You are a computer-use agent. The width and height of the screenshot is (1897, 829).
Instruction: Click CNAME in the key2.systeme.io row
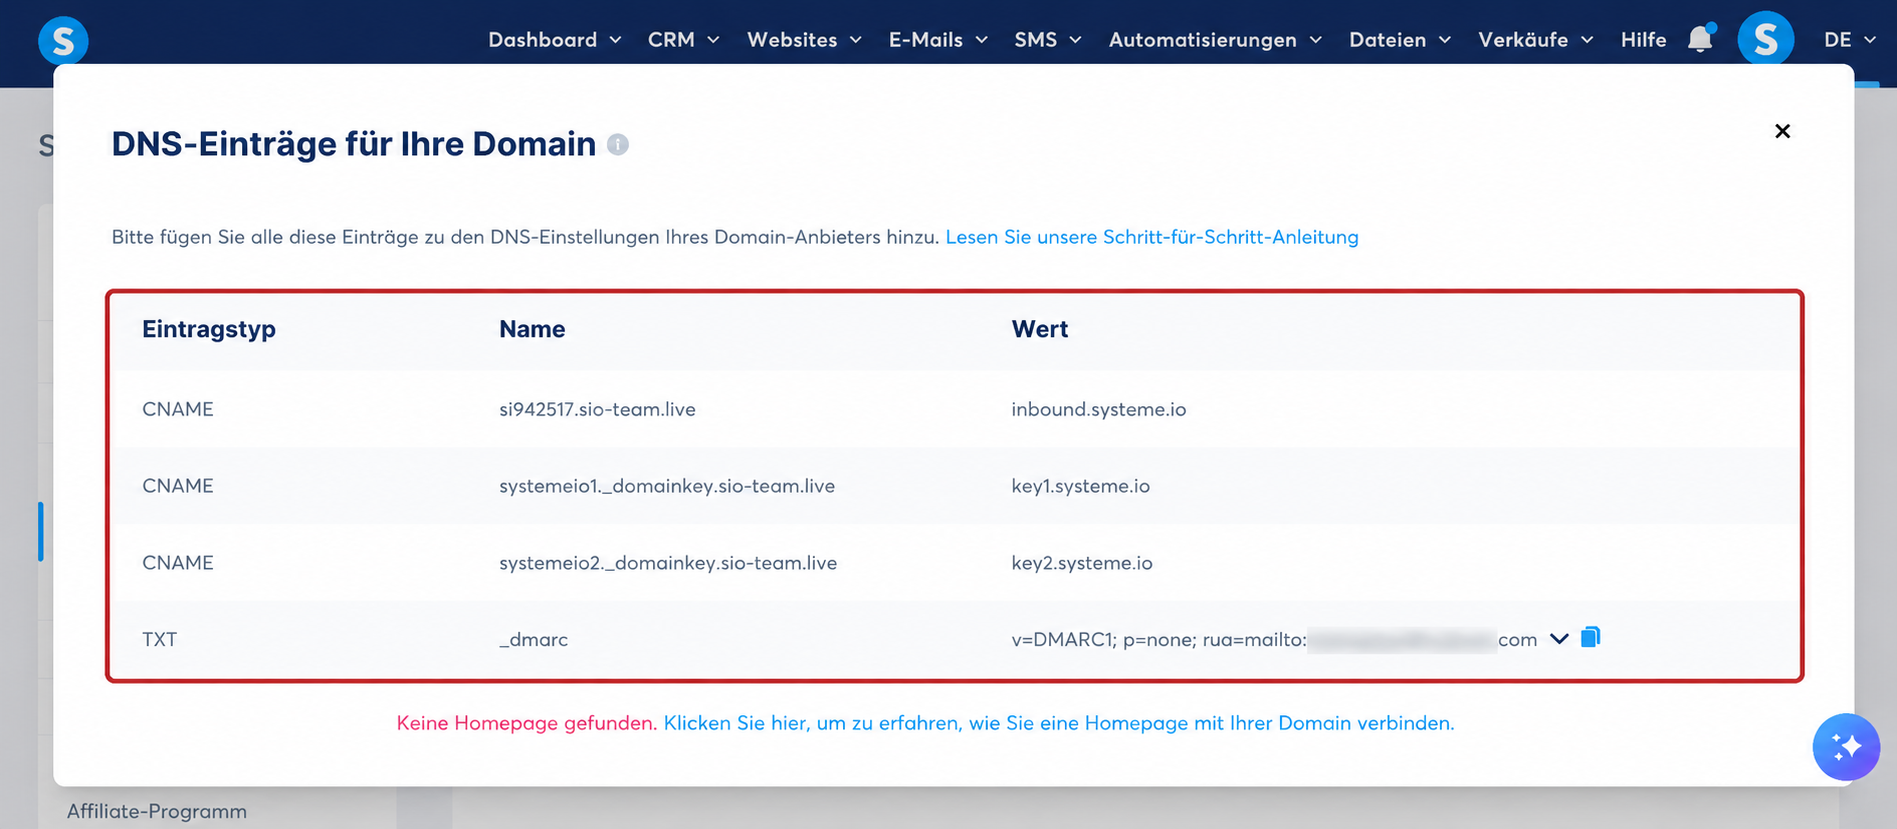coord(178,563)
